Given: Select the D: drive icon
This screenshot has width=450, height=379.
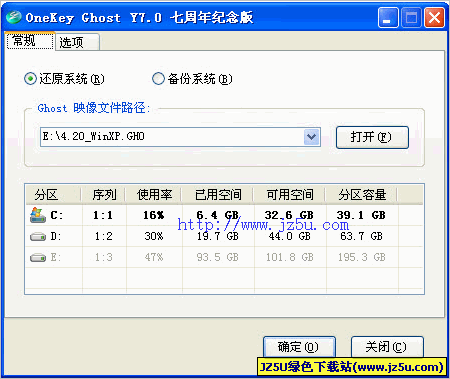Looking at the screenshot, I should (x=38, y=237).
